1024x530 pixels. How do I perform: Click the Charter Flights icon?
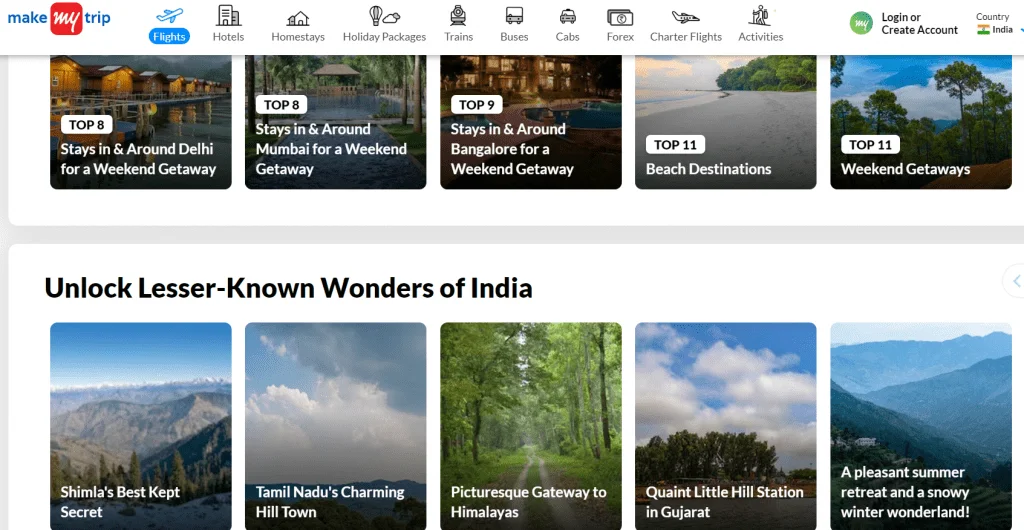tap(685, 17)
